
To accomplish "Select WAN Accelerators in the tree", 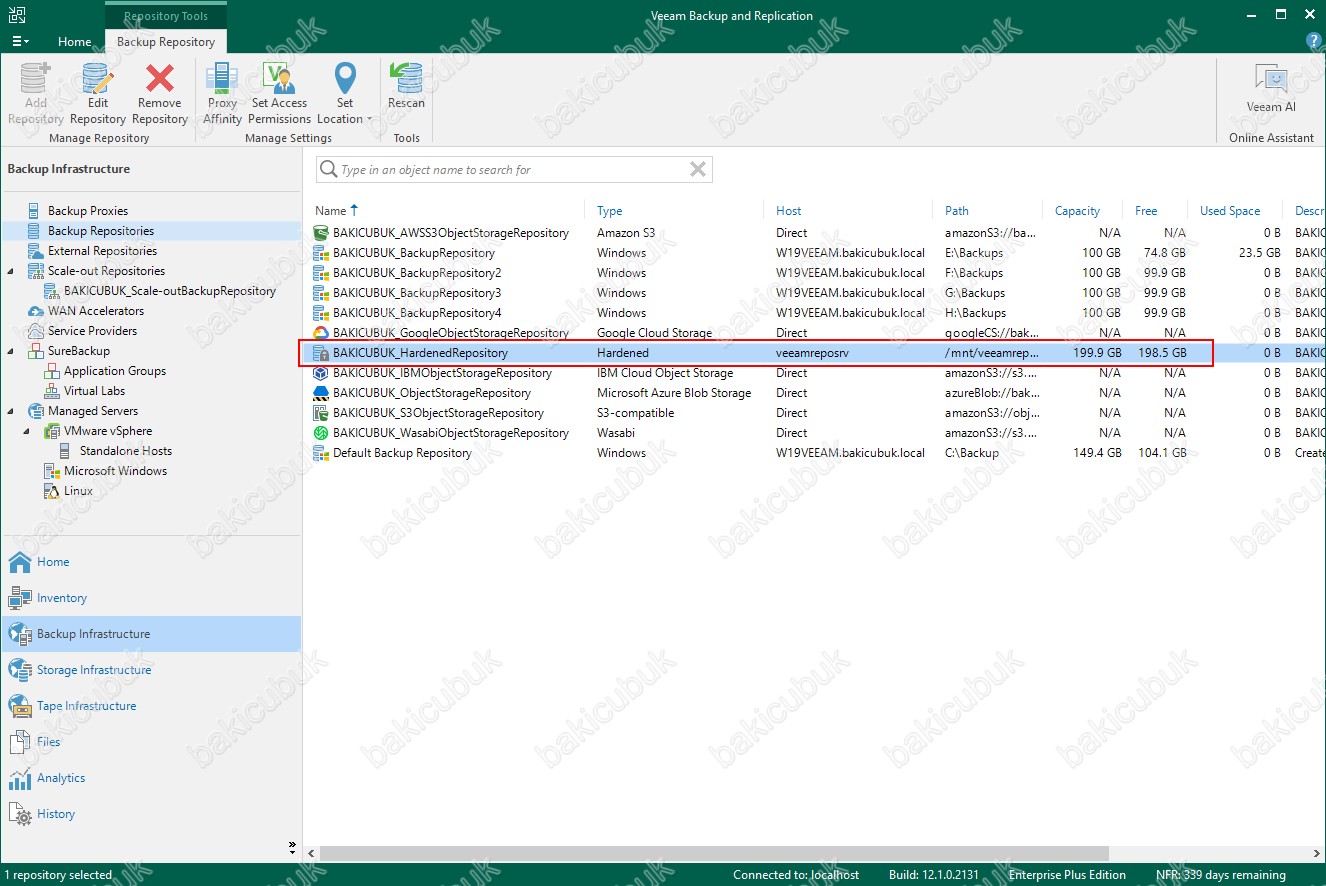I will [96, 311].
